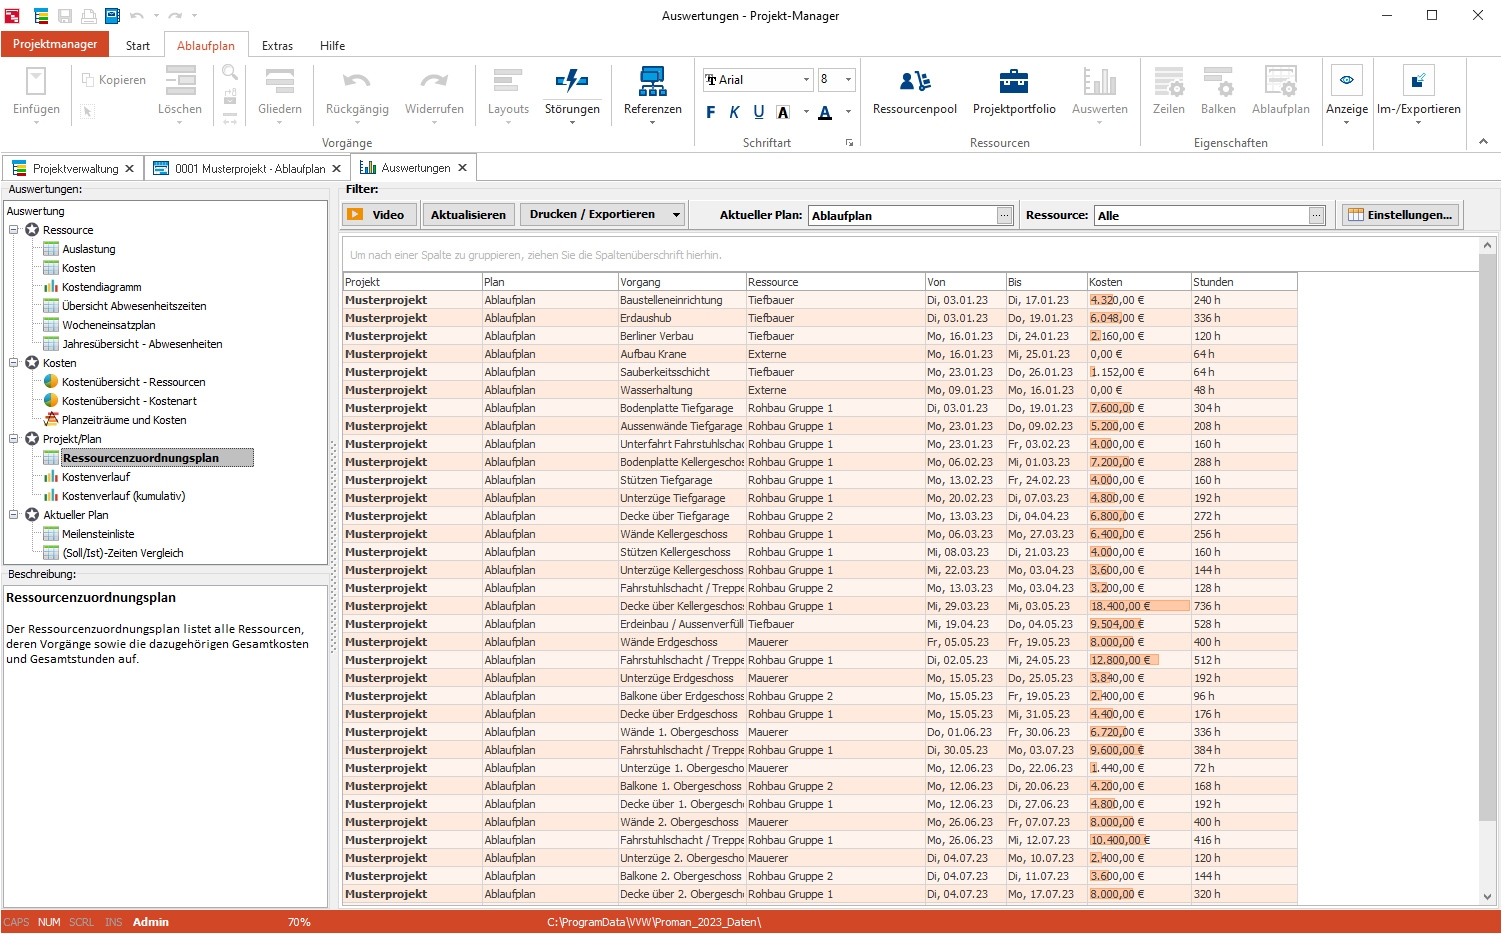Open the Einstellungen... button

pos(1399,215)
